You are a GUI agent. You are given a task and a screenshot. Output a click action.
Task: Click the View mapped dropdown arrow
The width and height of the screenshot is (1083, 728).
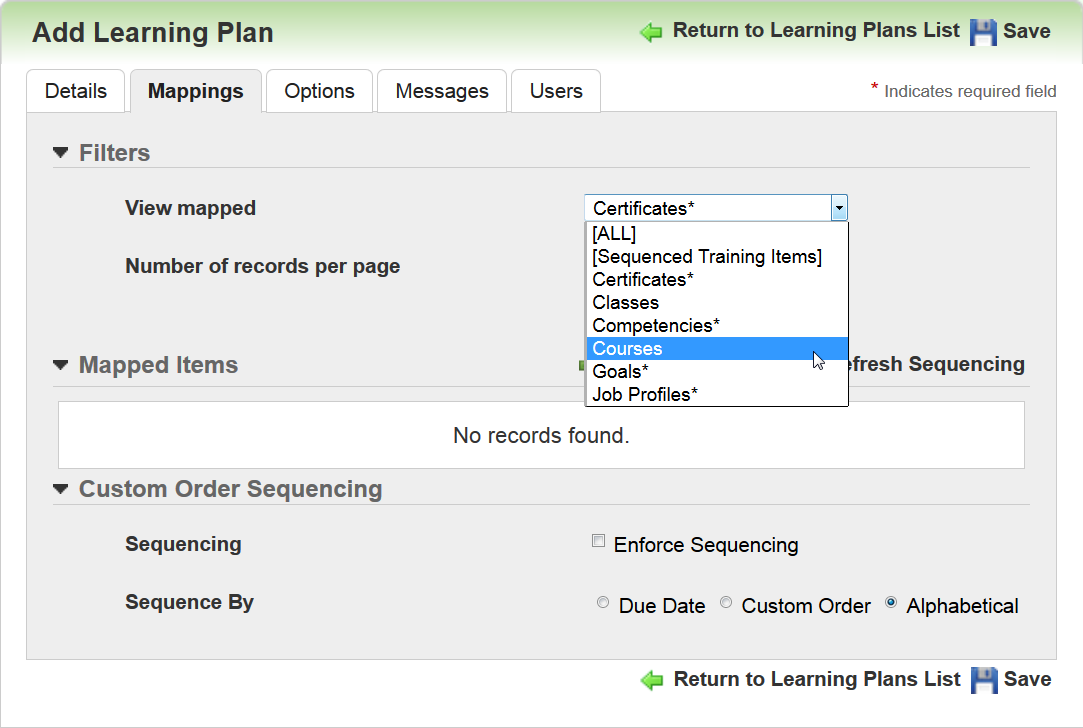(839, 208)
